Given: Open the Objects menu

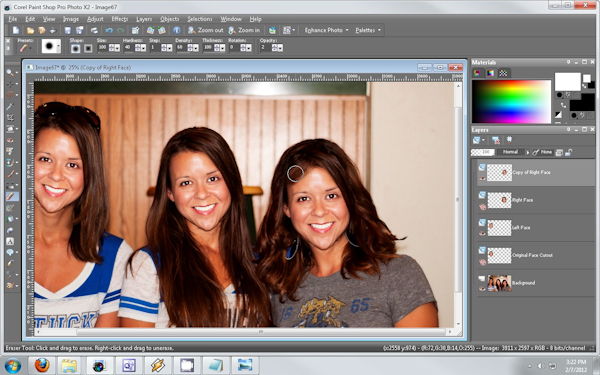Looking at the screenshot, I should pos(170,19).
